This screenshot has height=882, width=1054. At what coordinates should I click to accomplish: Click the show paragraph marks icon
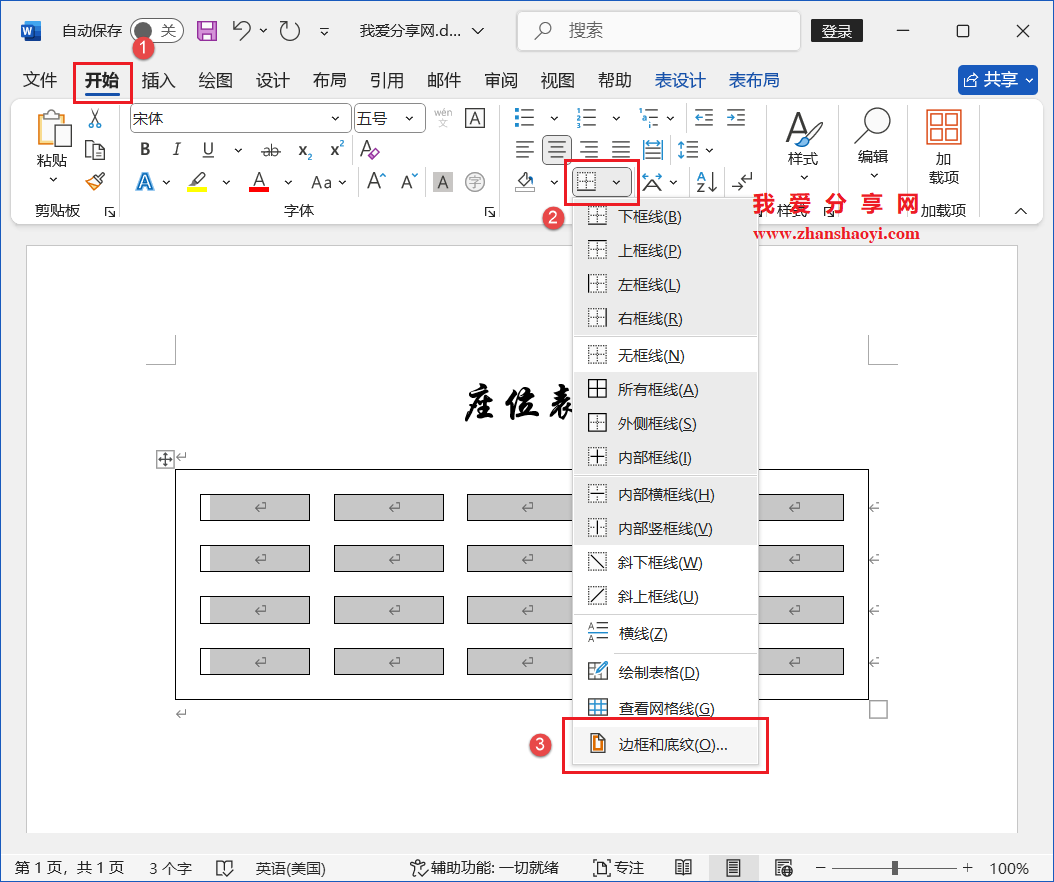(x=742, y=182)
